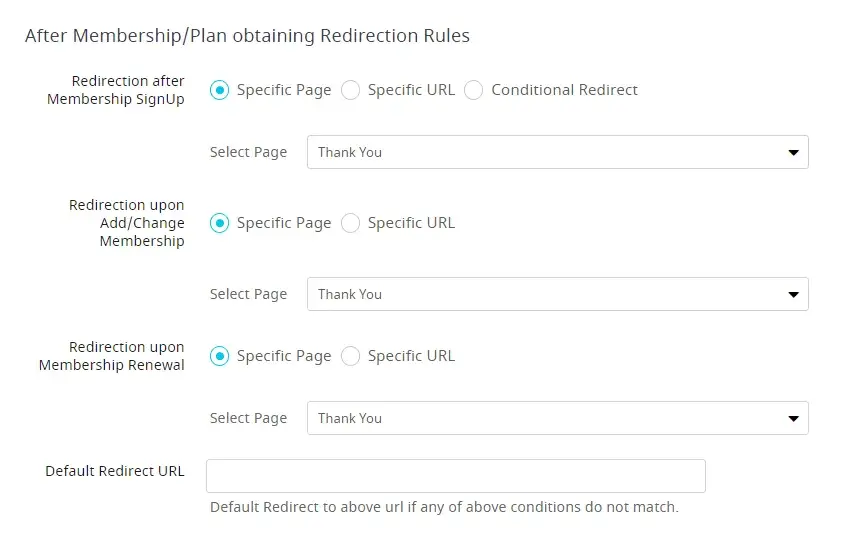
Task: Enable Conditional Redirect radio option
Action: pyautogui.click(x=474, y=90)
